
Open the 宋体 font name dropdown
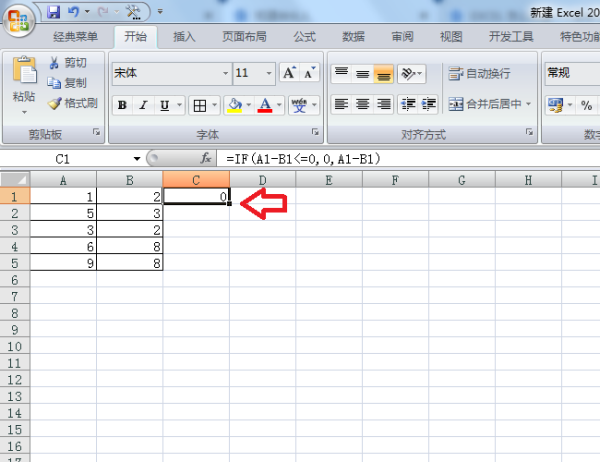tap(226, 73)
